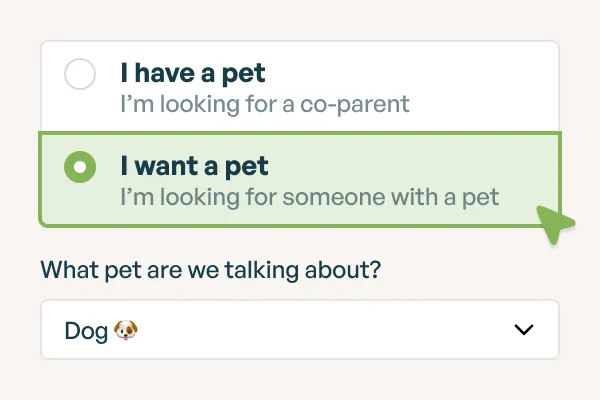This screenshot has width=600, height=400.
Task: Expand the pet type chevron arrow
Action: pos(523,330)
